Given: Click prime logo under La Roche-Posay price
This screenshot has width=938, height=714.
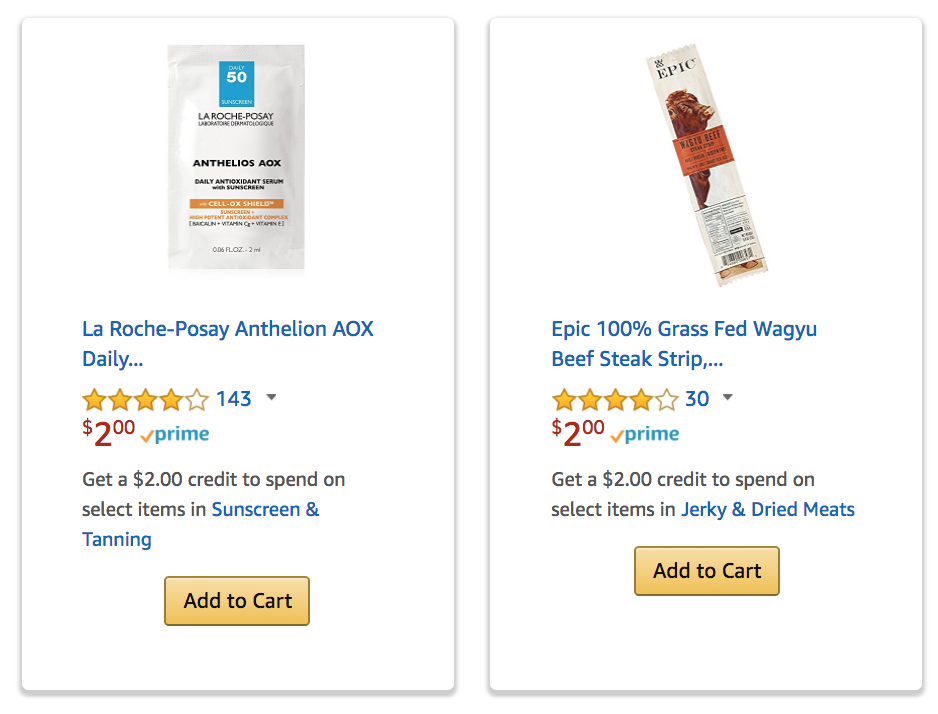Looking at the screenshot, I should click(x=175, y=435).
